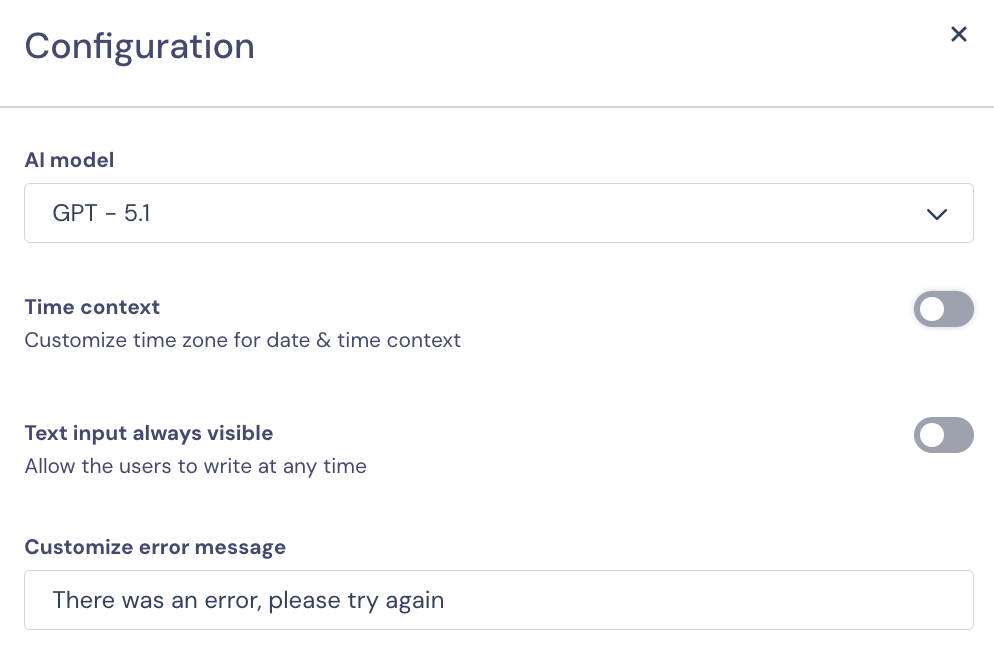This screenshot has height=656, width=994.
Task: Click the AI model label
Action: (x=69, y=160)
